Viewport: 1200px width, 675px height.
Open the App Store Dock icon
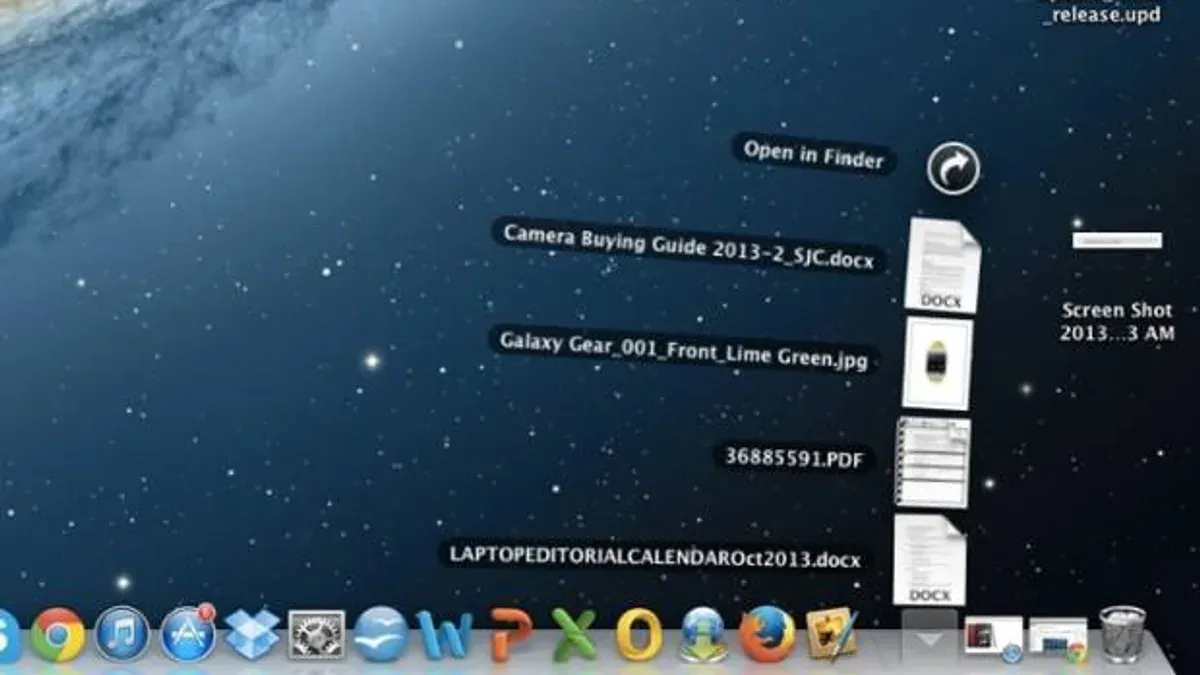pyautogui.click(x=188, y=634)
